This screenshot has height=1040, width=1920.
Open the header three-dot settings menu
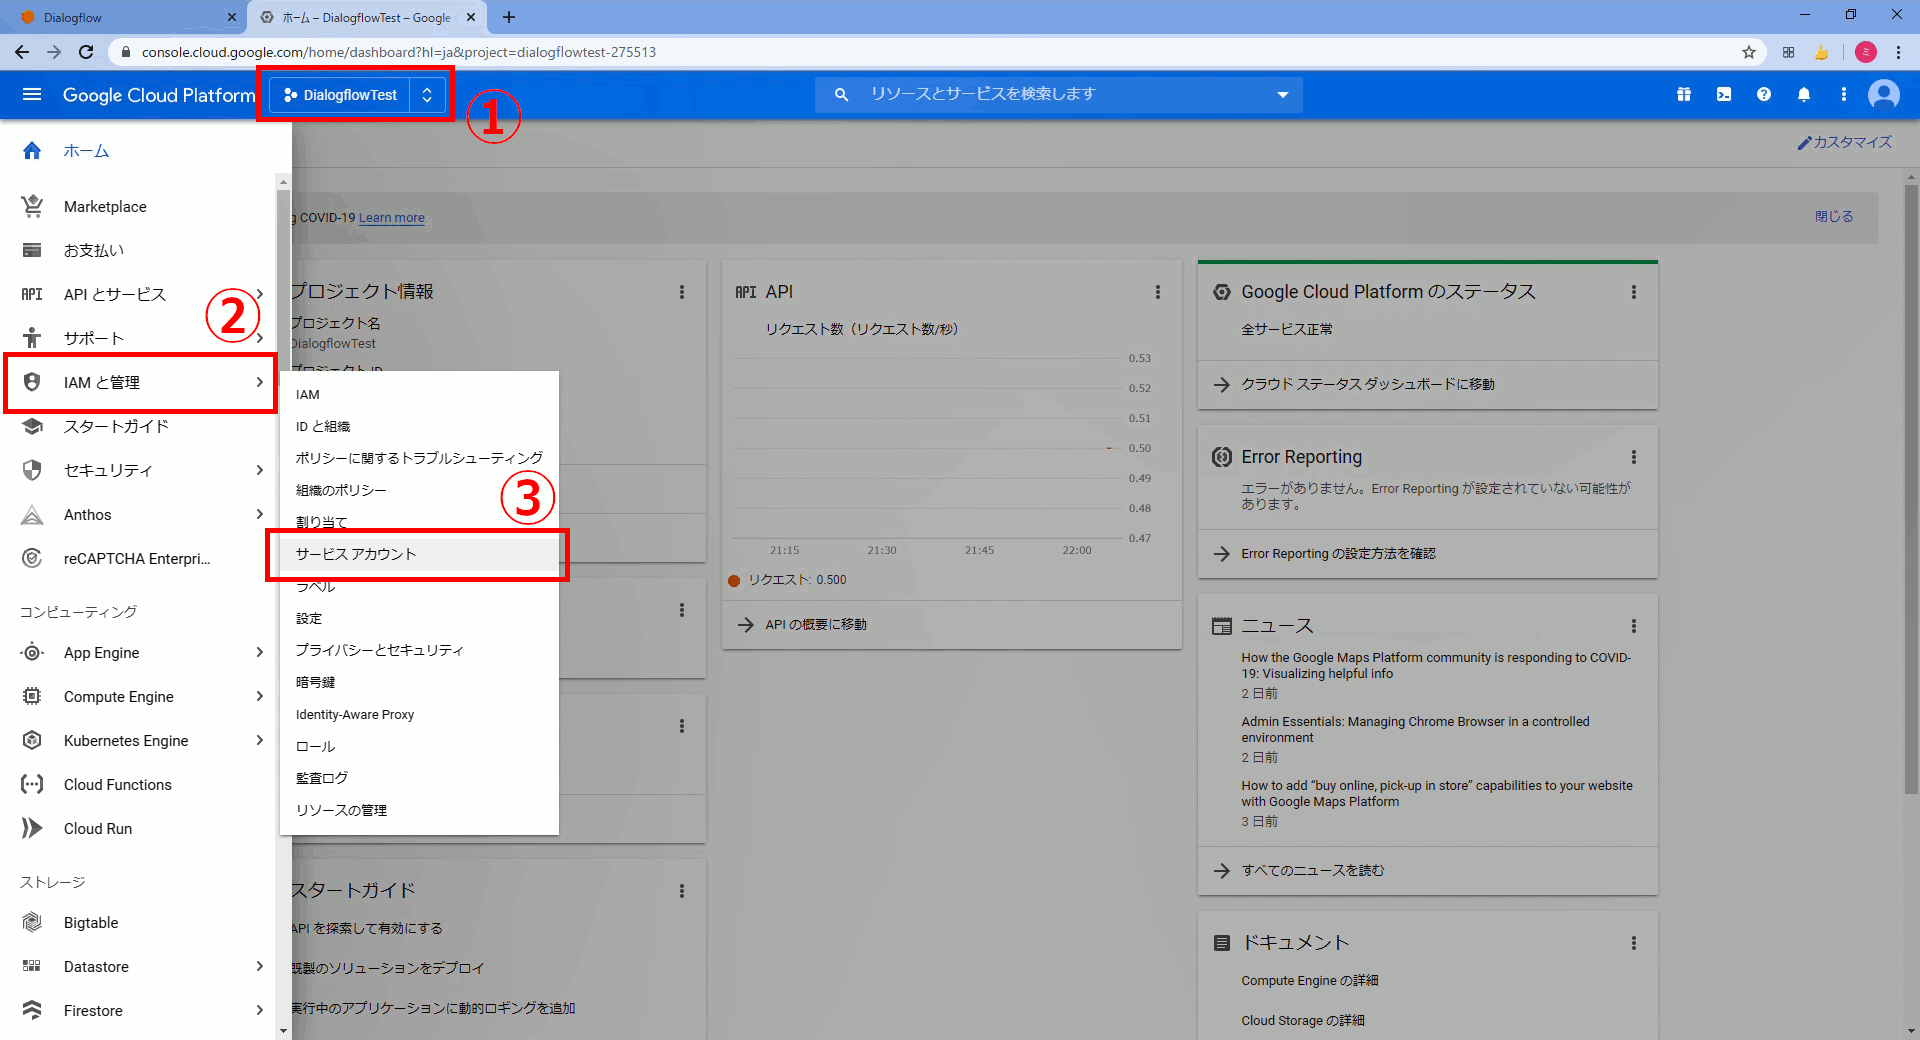[x=1844, y=94]
